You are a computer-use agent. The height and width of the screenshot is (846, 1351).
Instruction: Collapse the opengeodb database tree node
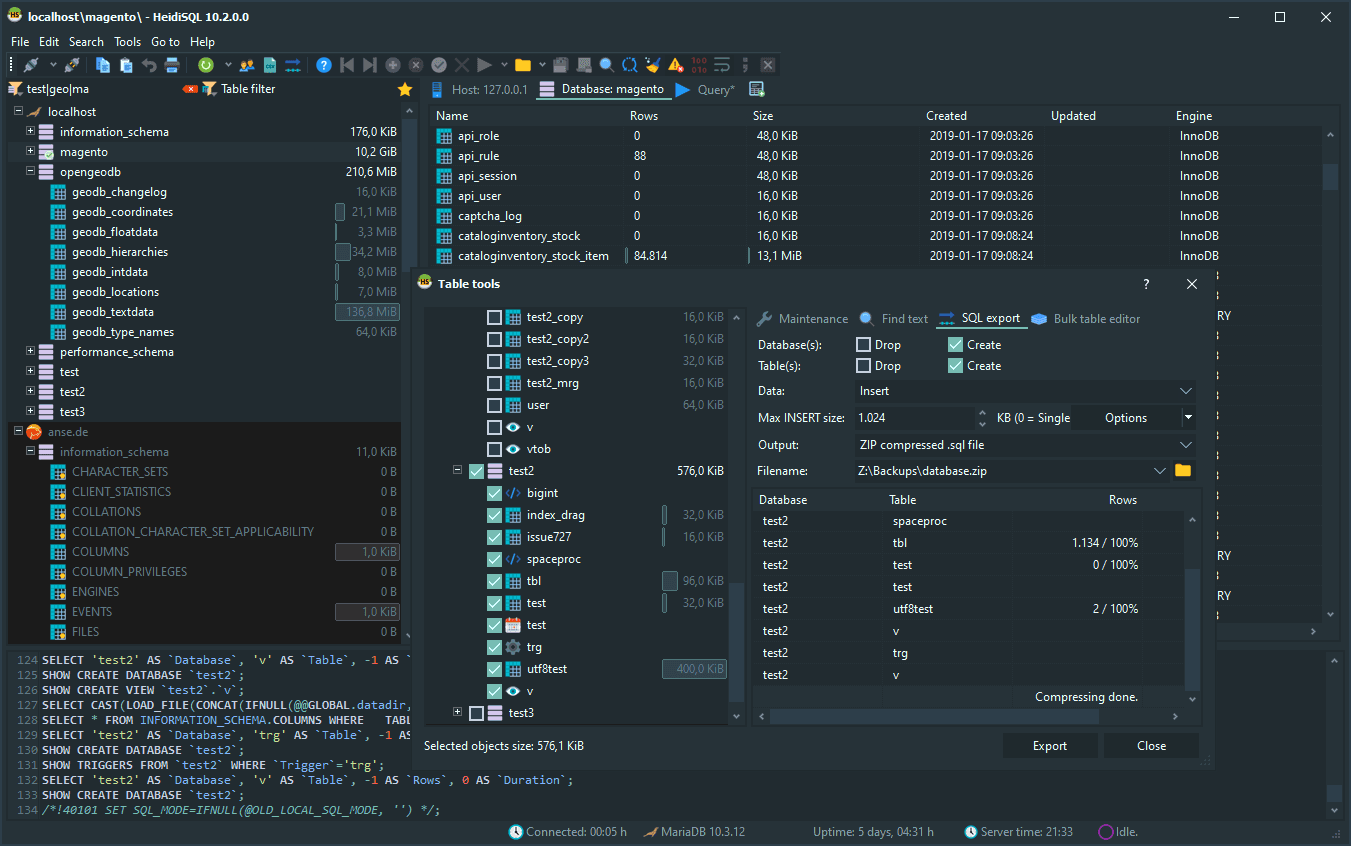28,171
